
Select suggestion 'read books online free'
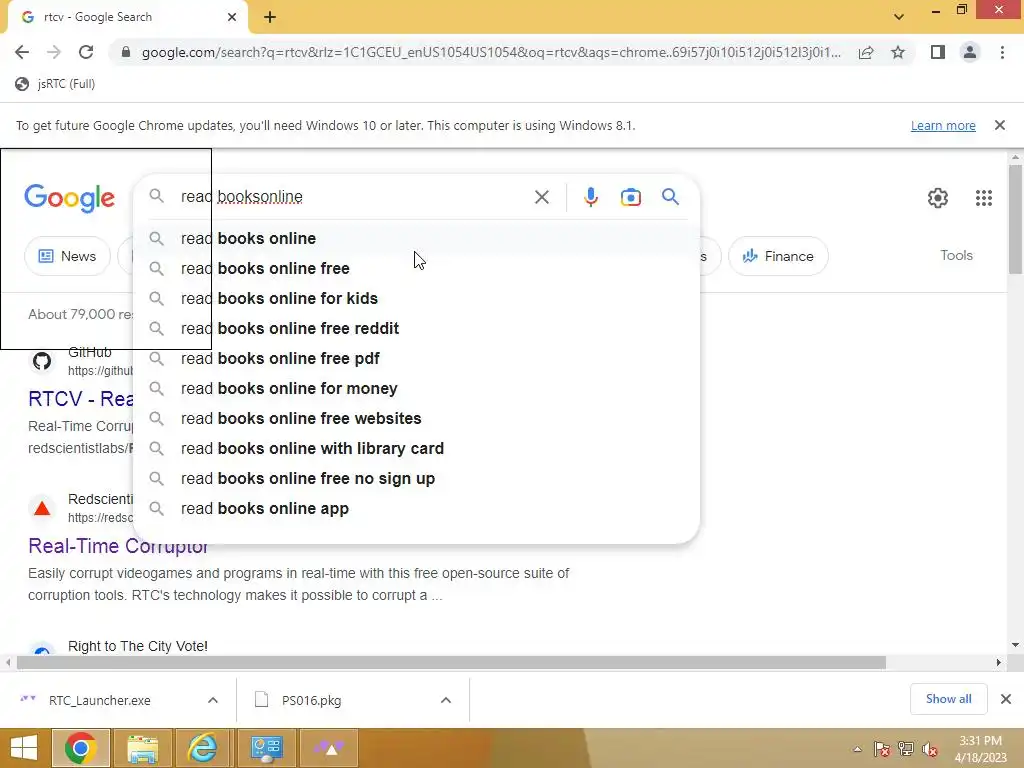tap(416, 268)
